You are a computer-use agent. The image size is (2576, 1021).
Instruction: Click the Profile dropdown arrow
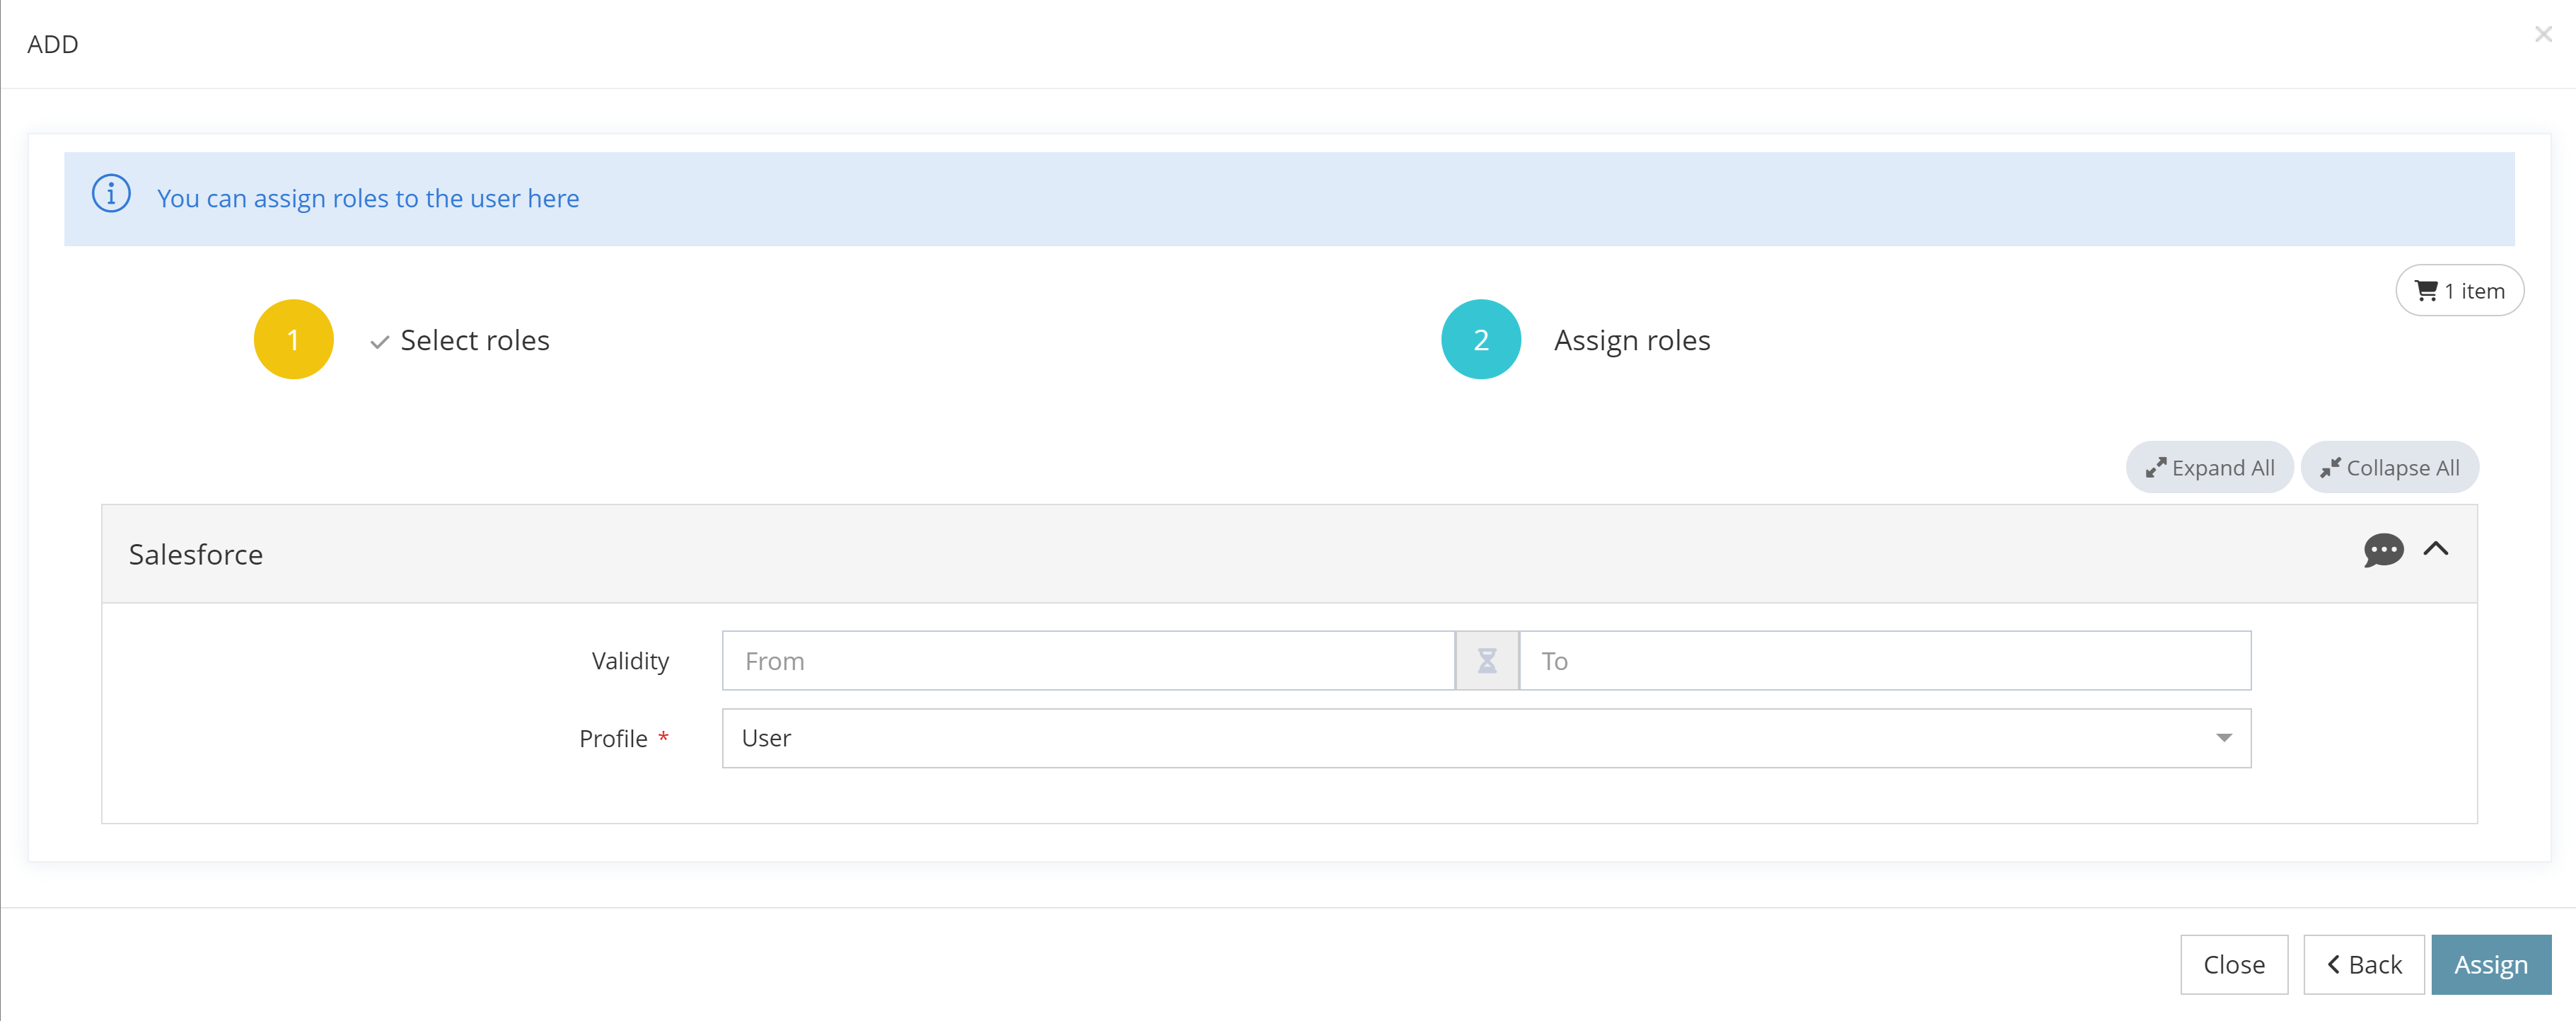tap(2223, 739)
